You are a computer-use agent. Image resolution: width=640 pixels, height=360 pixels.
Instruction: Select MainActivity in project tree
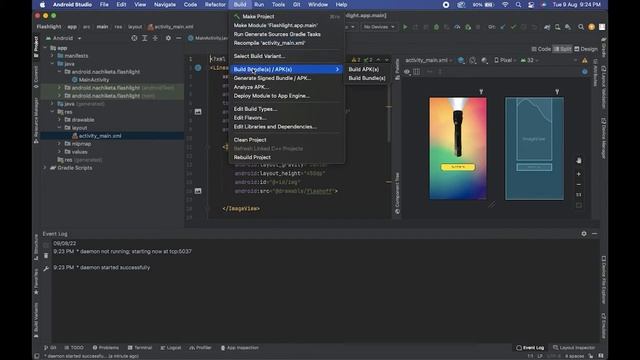91,80
